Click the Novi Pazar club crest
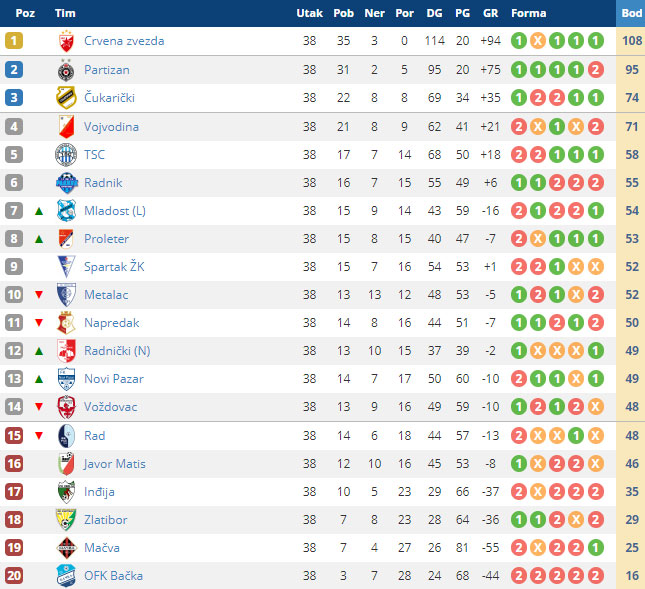This screenshot has width=645, height=589. click(66, 379)
